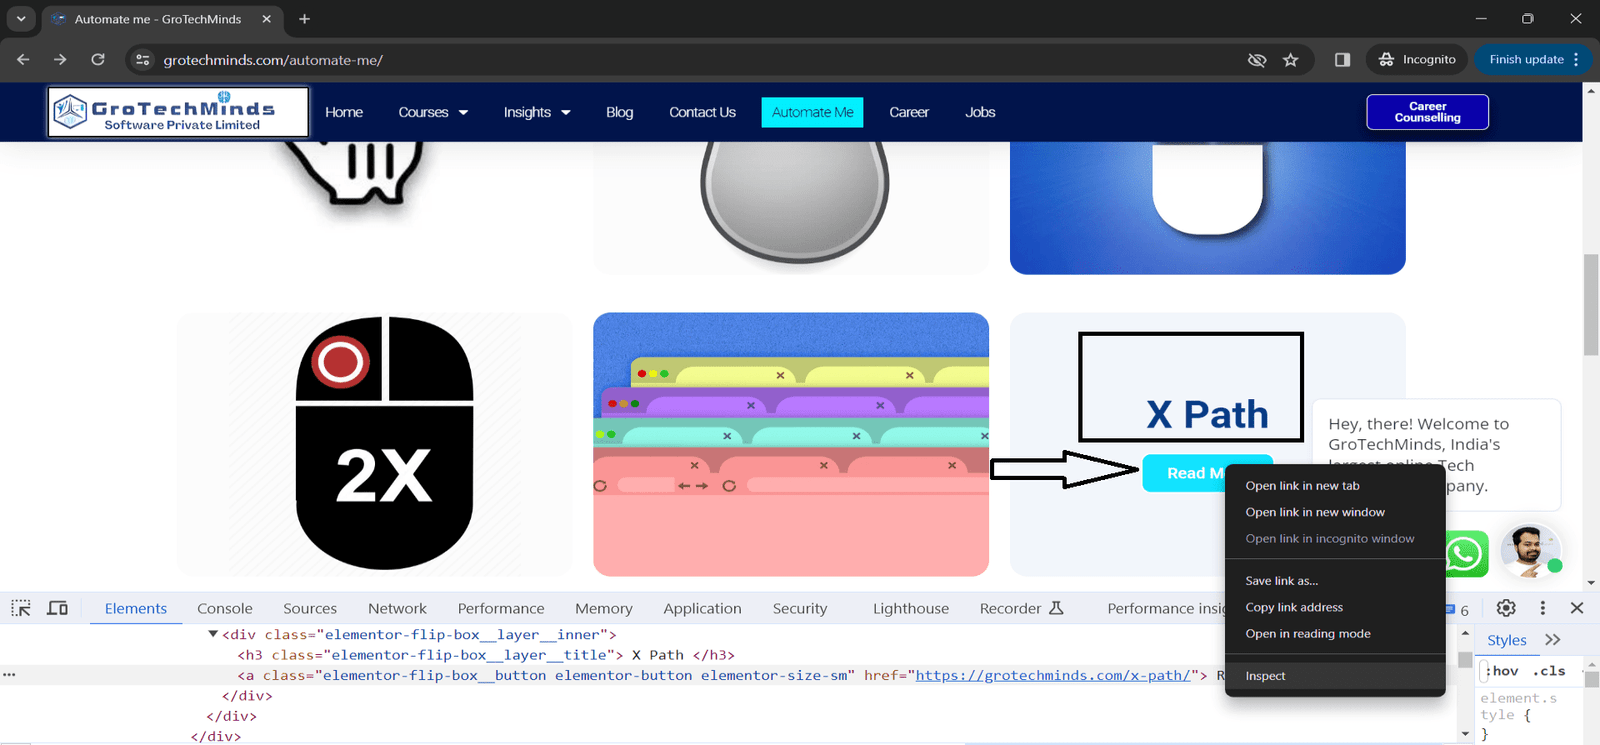Viewport: 1600px width, 745px height.
Task: Open the Styles pane tab
Action: 1506,640
